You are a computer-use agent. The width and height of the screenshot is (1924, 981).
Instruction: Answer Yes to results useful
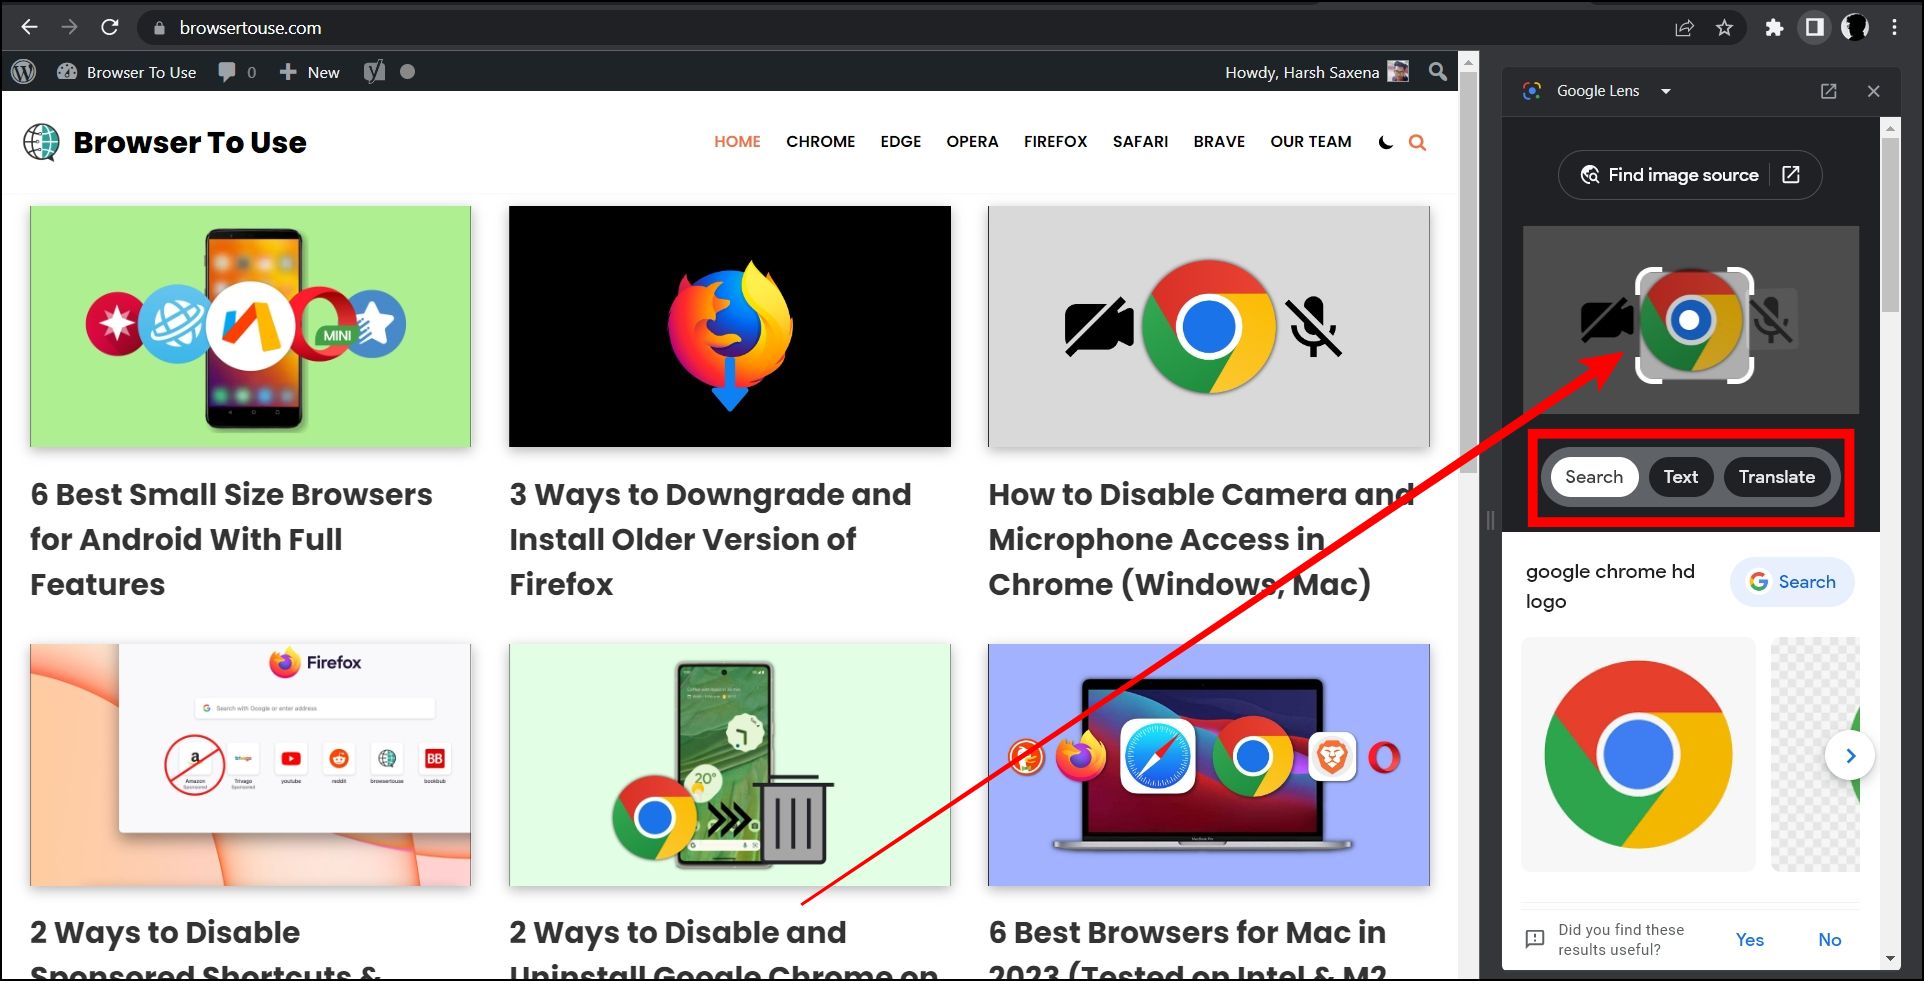click(x=1749, y=939)
